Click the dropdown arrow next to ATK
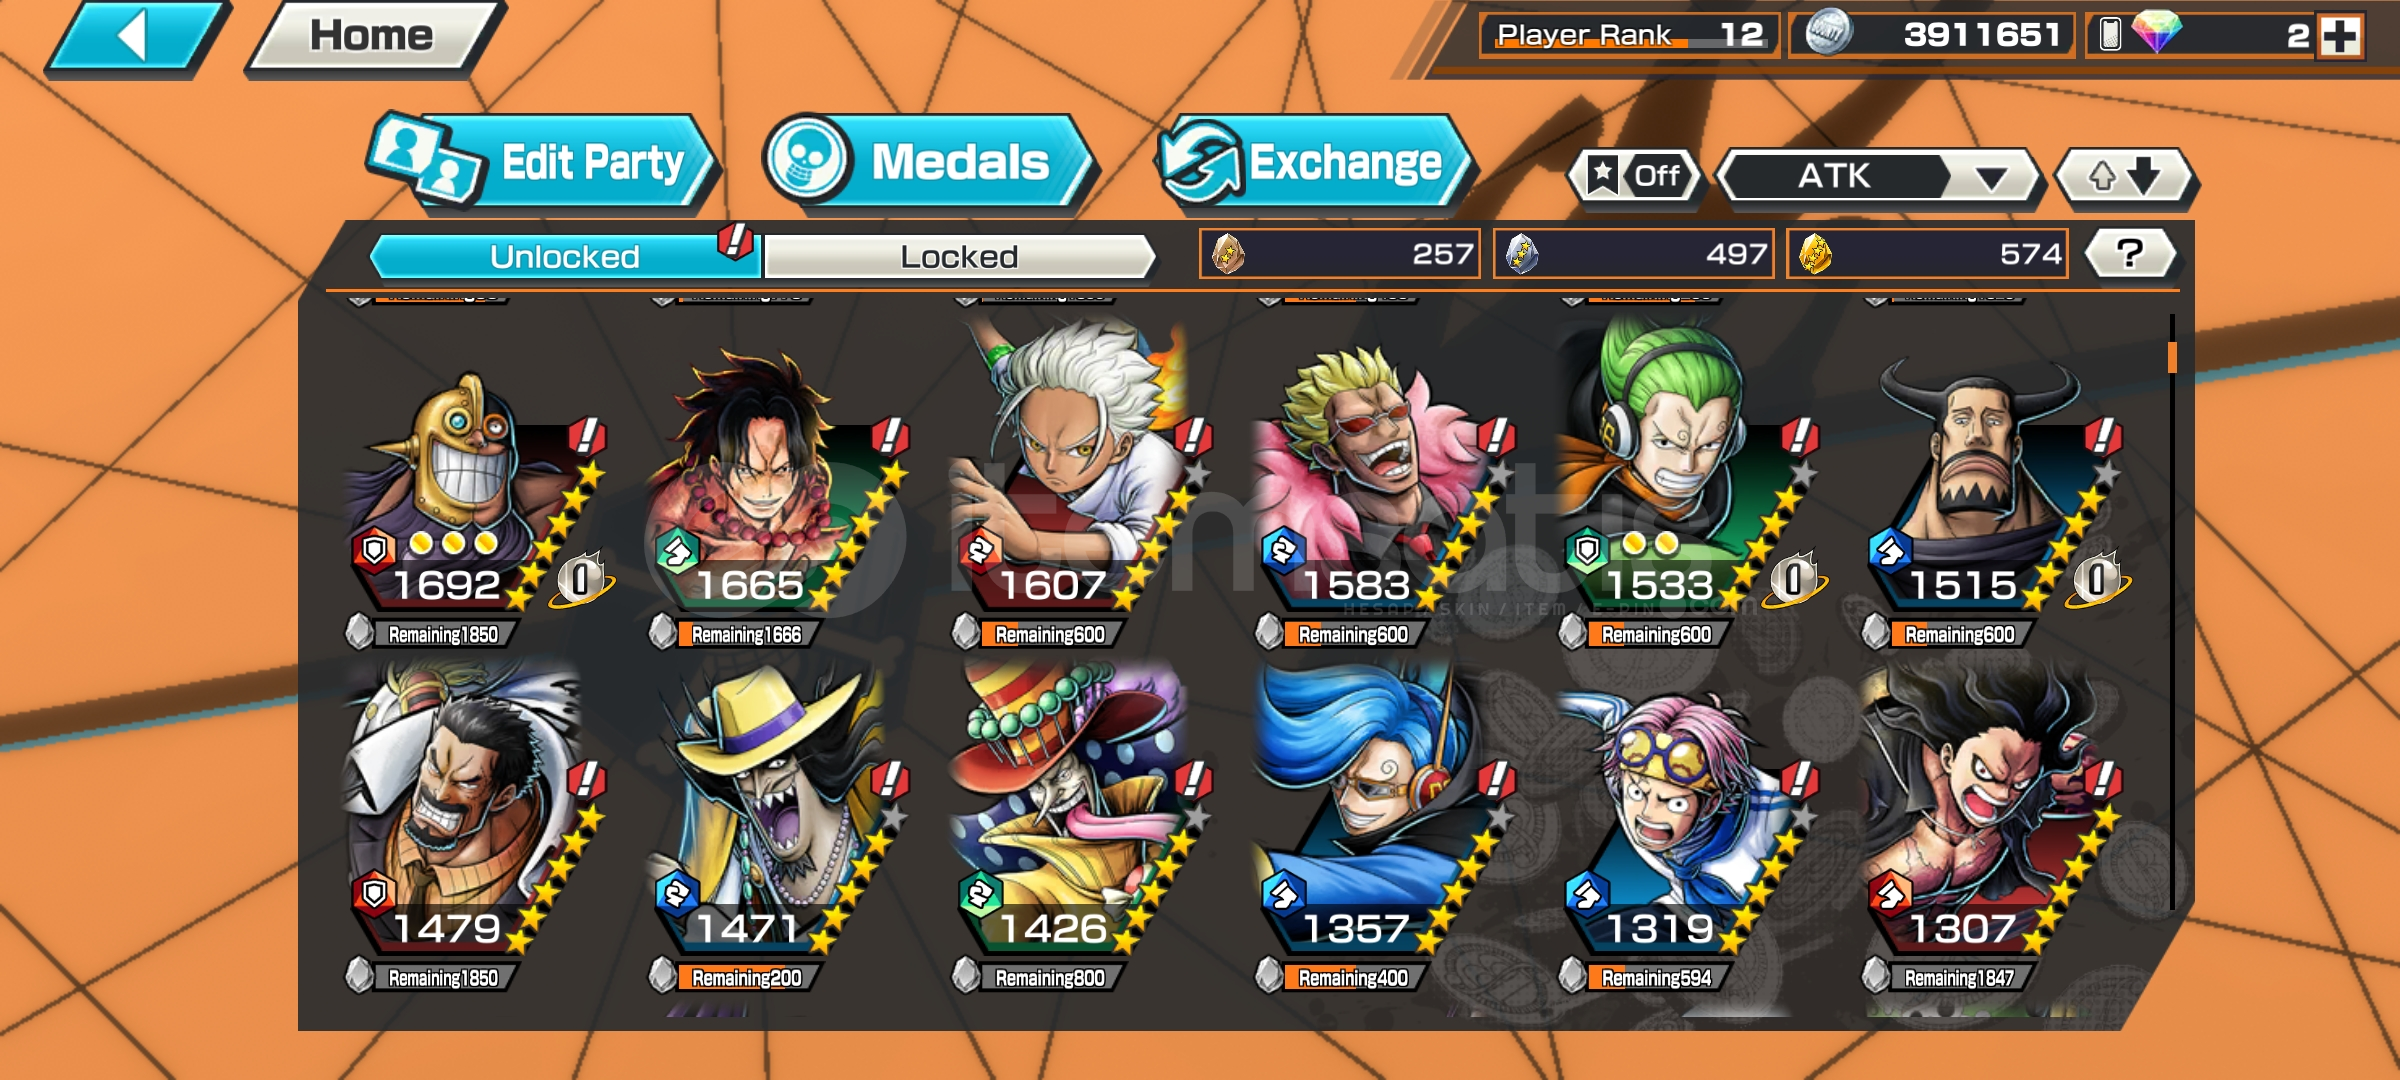The width and height of the screenshot is (2400, 1080). tap(1990, 178)
